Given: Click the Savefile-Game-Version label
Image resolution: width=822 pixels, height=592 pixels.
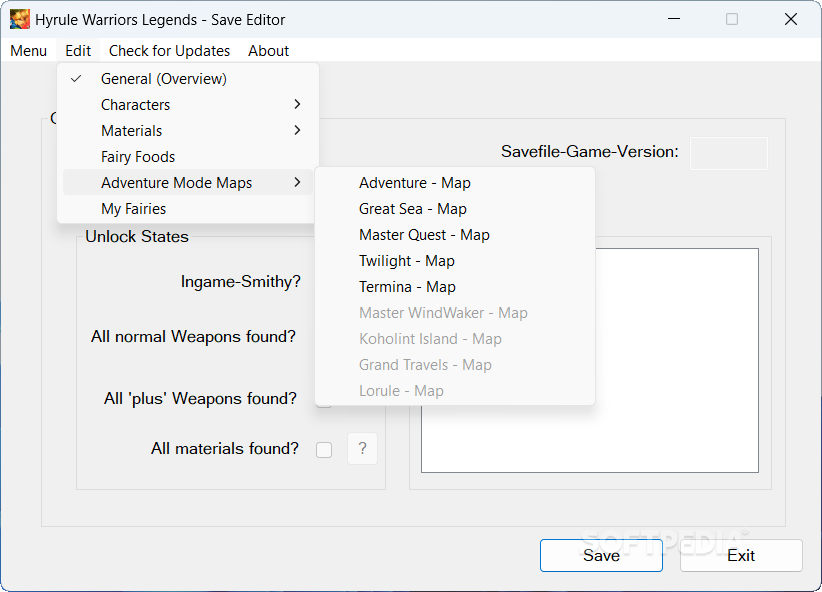Looking at the screenshot, I should [590, 152].
